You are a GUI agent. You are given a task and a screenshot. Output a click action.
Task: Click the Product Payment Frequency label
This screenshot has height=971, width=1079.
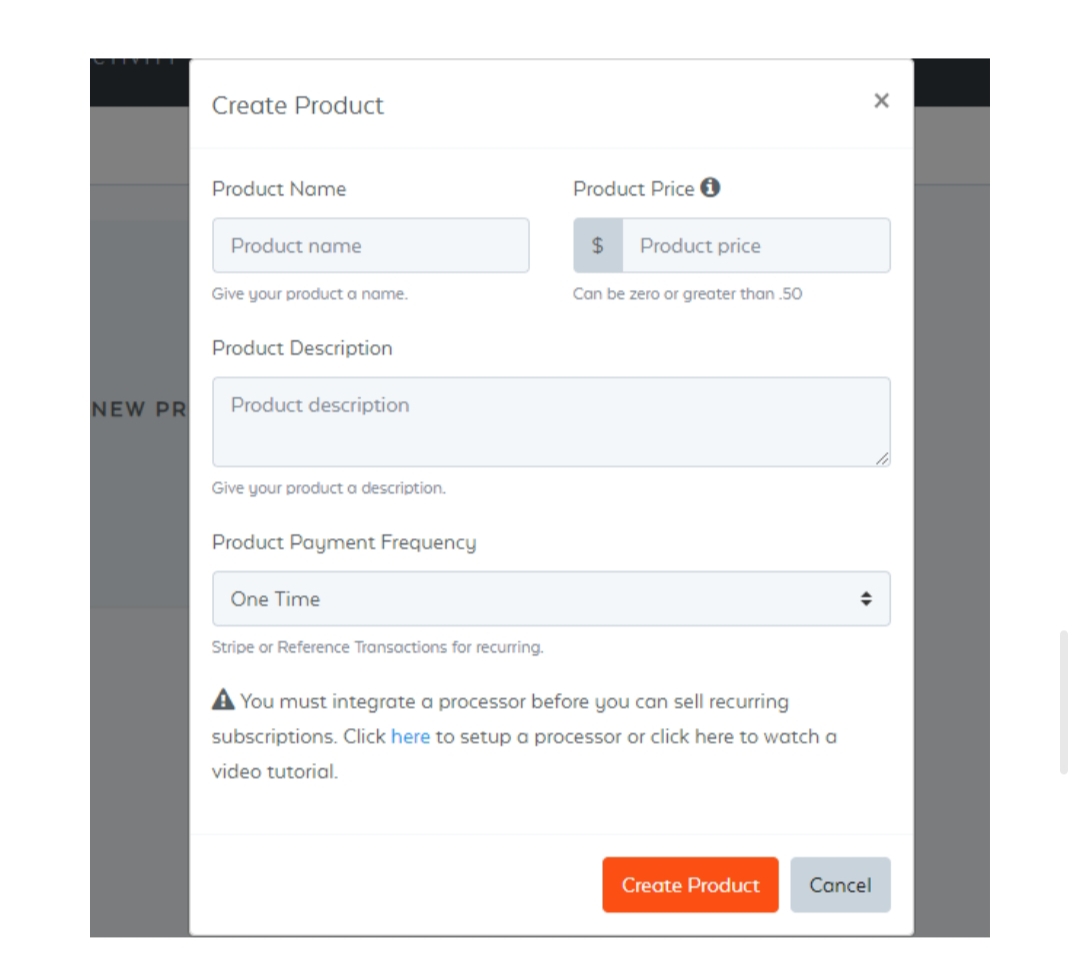(344, 542)
